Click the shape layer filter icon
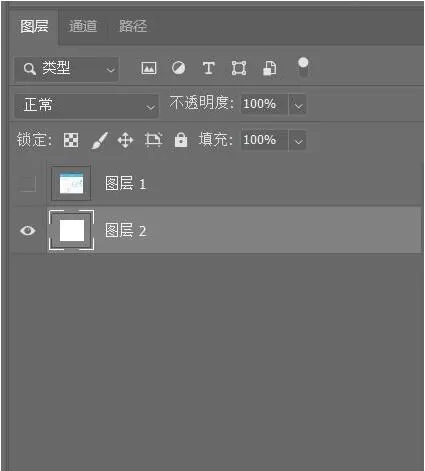 pyautogui.click(x=239, y=68)
